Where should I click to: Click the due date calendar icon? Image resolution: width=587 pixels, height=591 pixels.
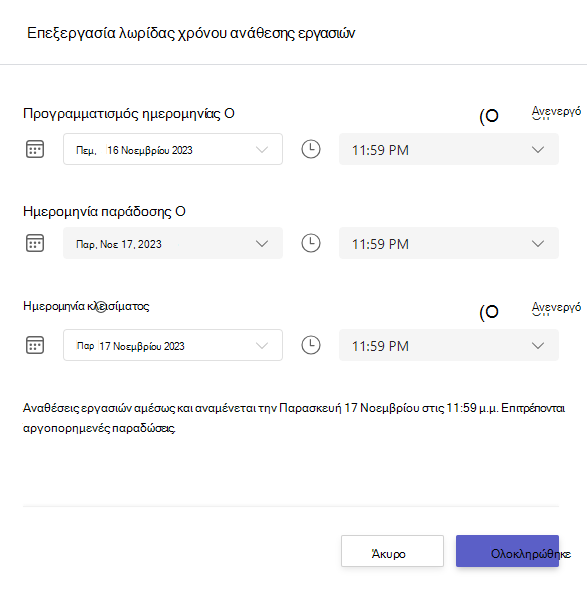pyautogui.click(x=35, y=243)
